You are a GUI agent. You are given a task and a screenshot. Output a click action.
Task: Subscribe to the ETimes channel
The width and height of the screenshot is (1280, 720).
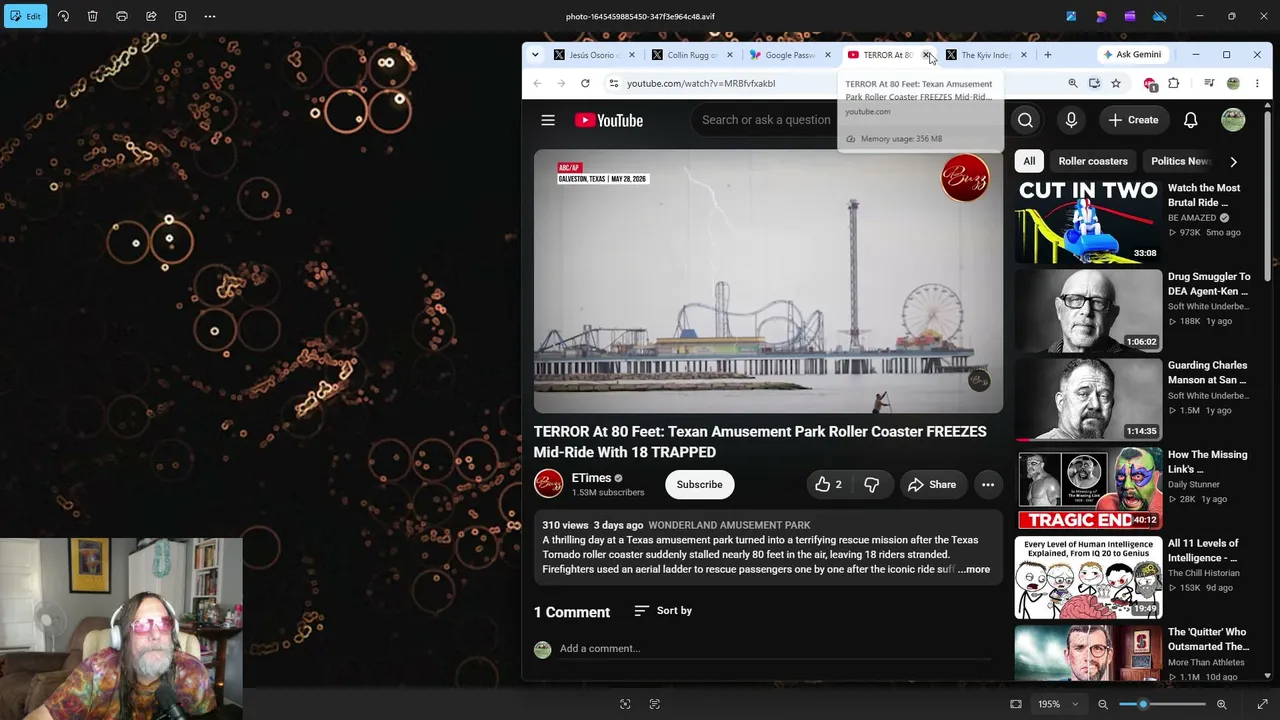tap(699, 485)
